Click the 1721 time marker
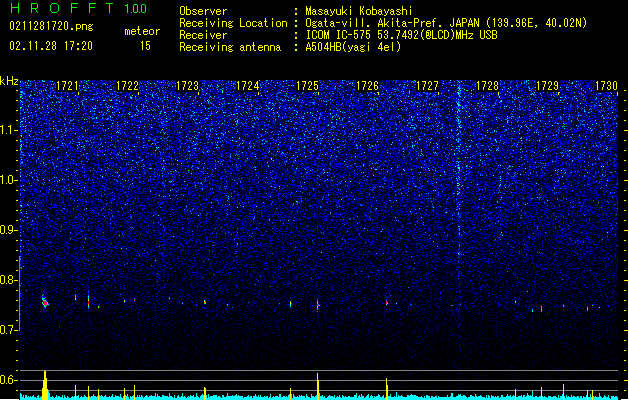This screenshot has width=629, height=400. [x=67, y=86]
